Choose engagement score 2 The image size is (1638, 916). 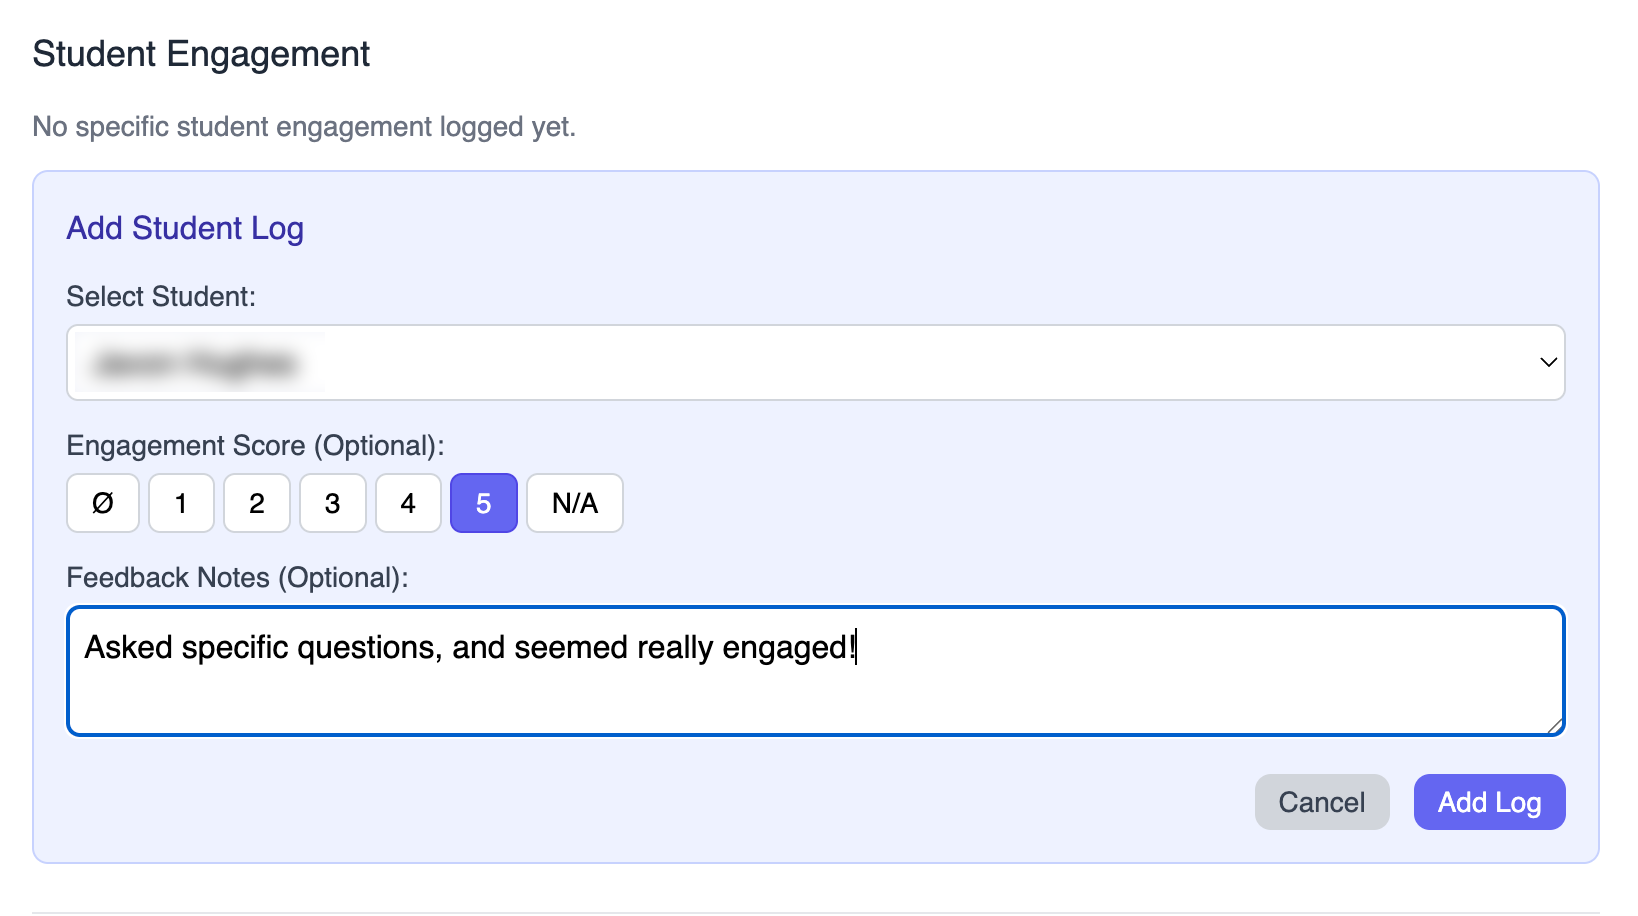(x=257, y=503)
